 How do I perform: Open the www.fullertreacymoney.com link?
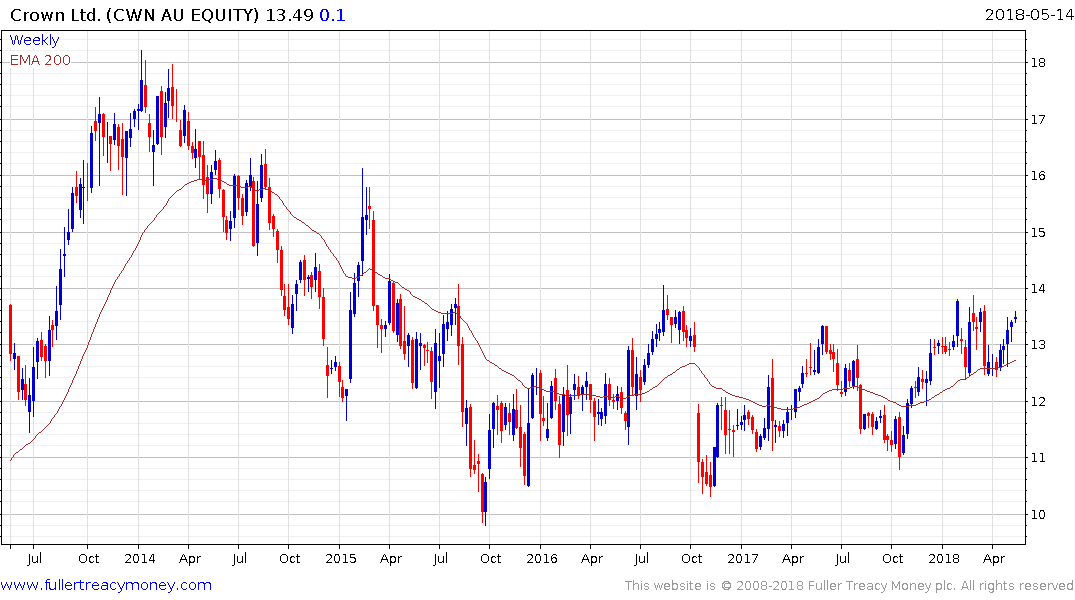point(106,585)
